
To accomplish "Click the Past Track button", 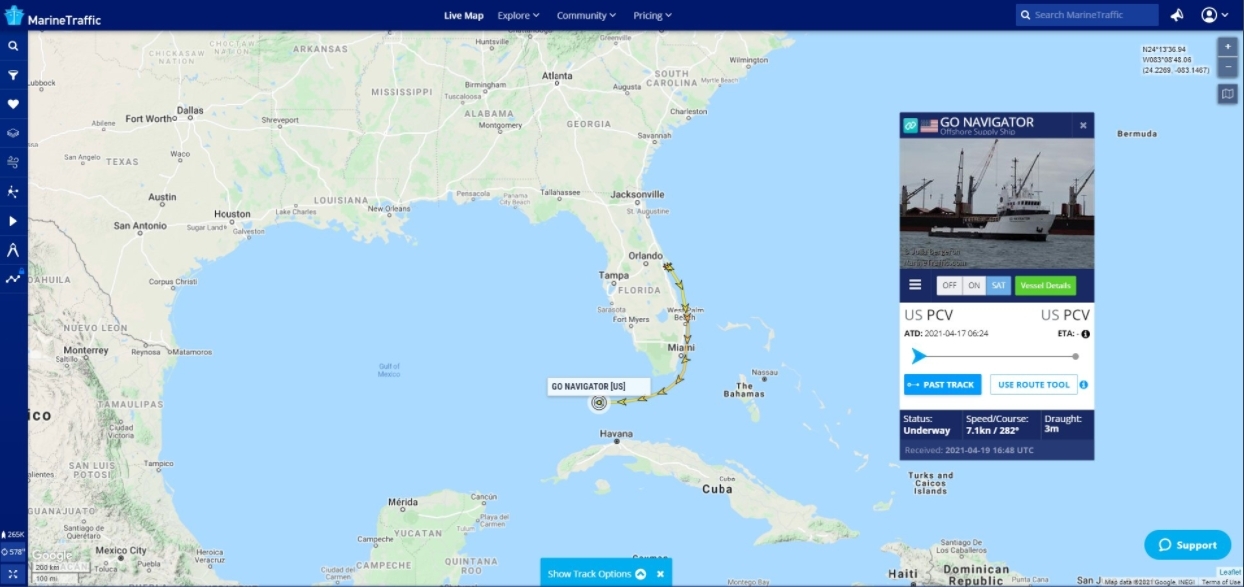I will click(940, 384).
